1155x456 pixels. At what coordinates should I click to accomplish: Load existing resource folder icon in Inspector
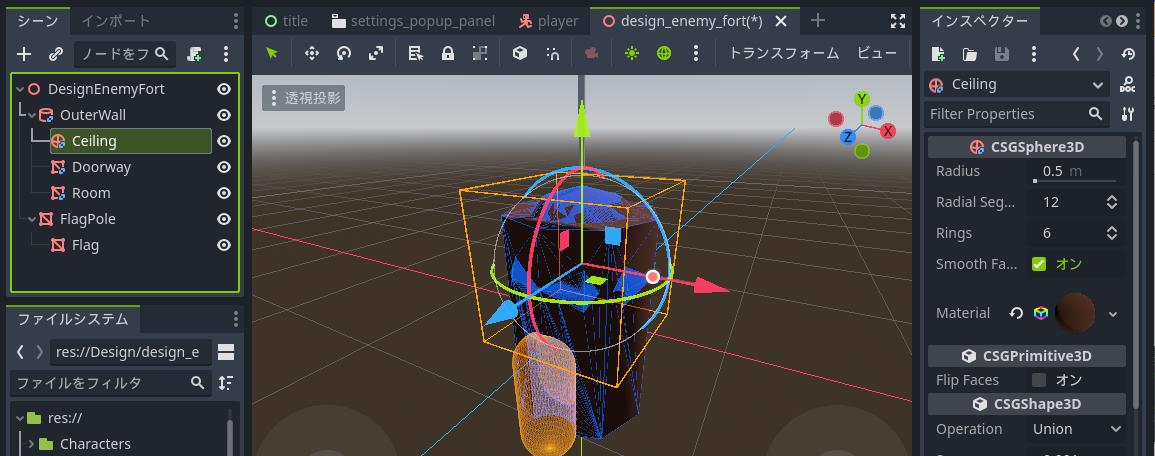pos(970,54)
